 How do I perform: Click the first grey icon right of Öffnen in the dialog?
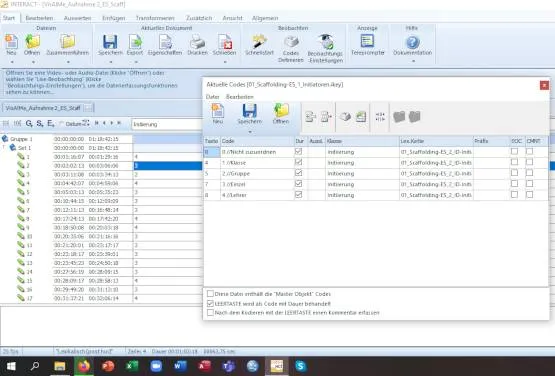pos(310,116)
